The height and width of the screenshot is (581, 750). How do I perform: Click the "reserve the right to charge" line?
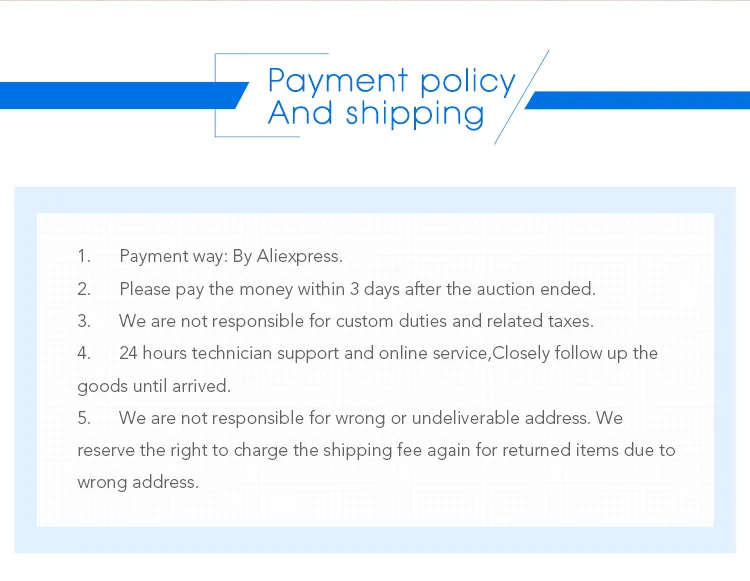pyautogui.click(x=376, y=450)
